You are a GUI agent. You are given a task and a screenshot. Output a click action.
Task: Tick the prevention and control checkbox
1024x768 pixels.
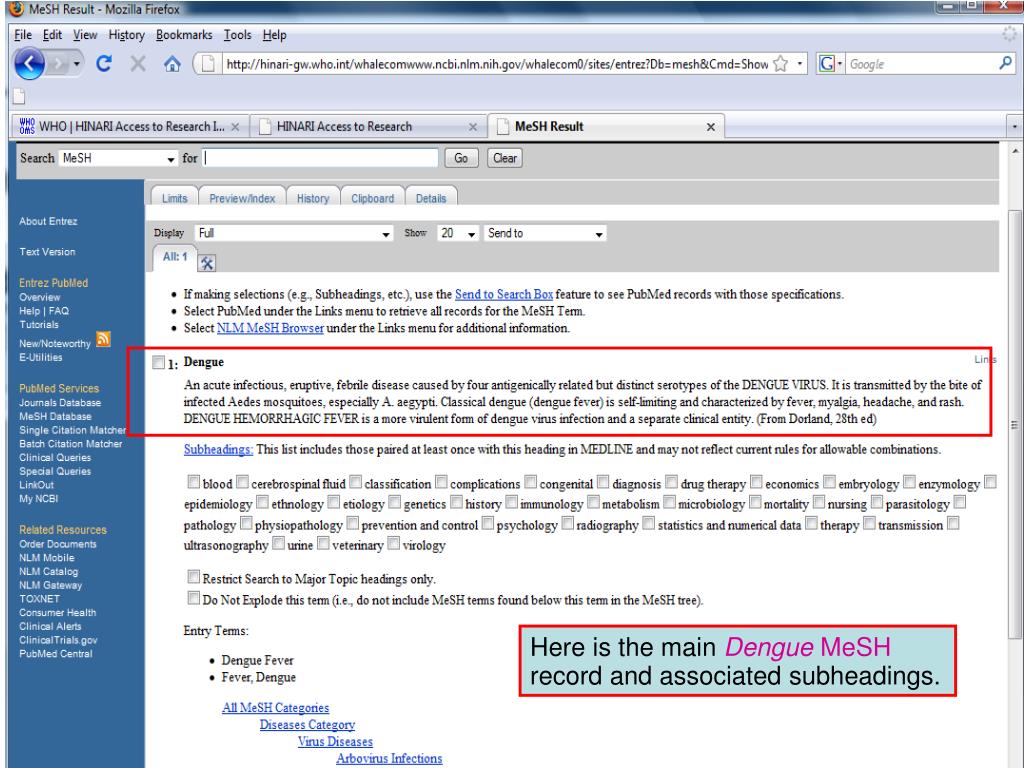(353, 523)
